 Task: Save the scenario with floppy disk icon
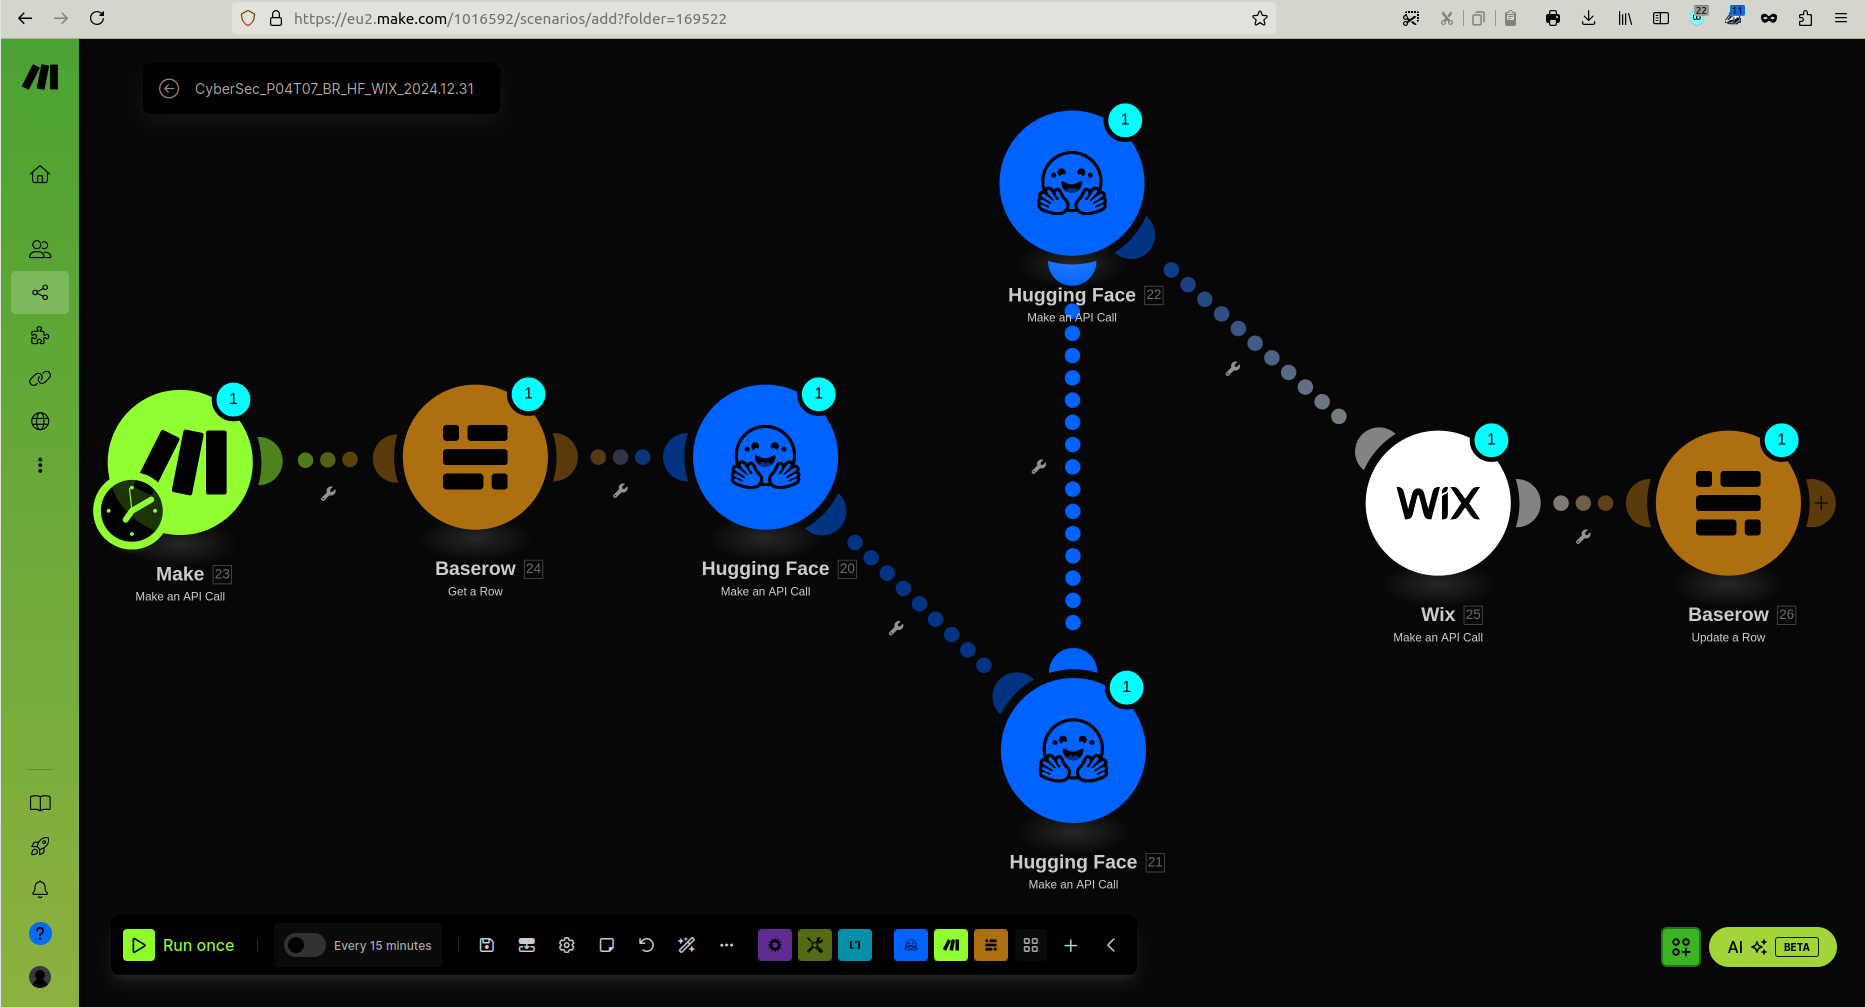point(487,945)
